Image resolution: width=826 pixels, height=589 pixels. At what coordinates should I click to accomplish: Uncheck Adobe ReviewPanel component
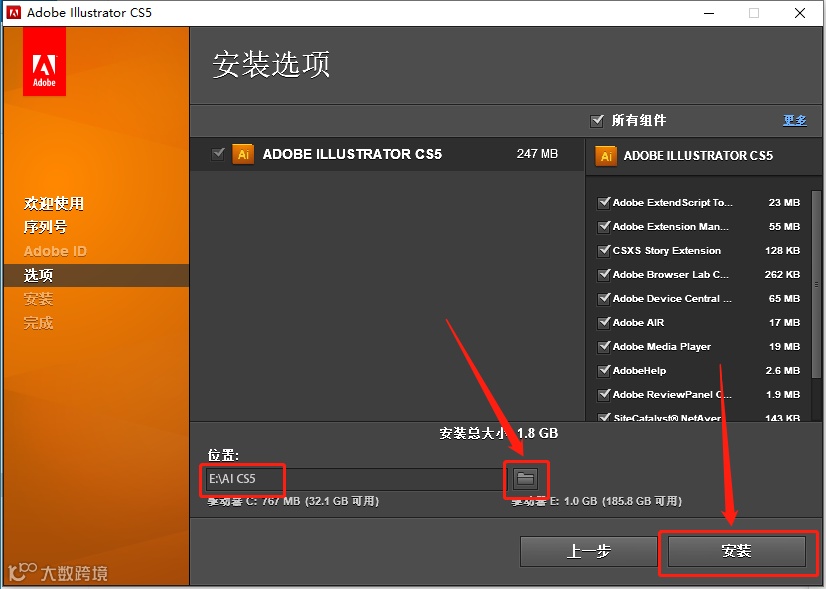tap(604, 395)
